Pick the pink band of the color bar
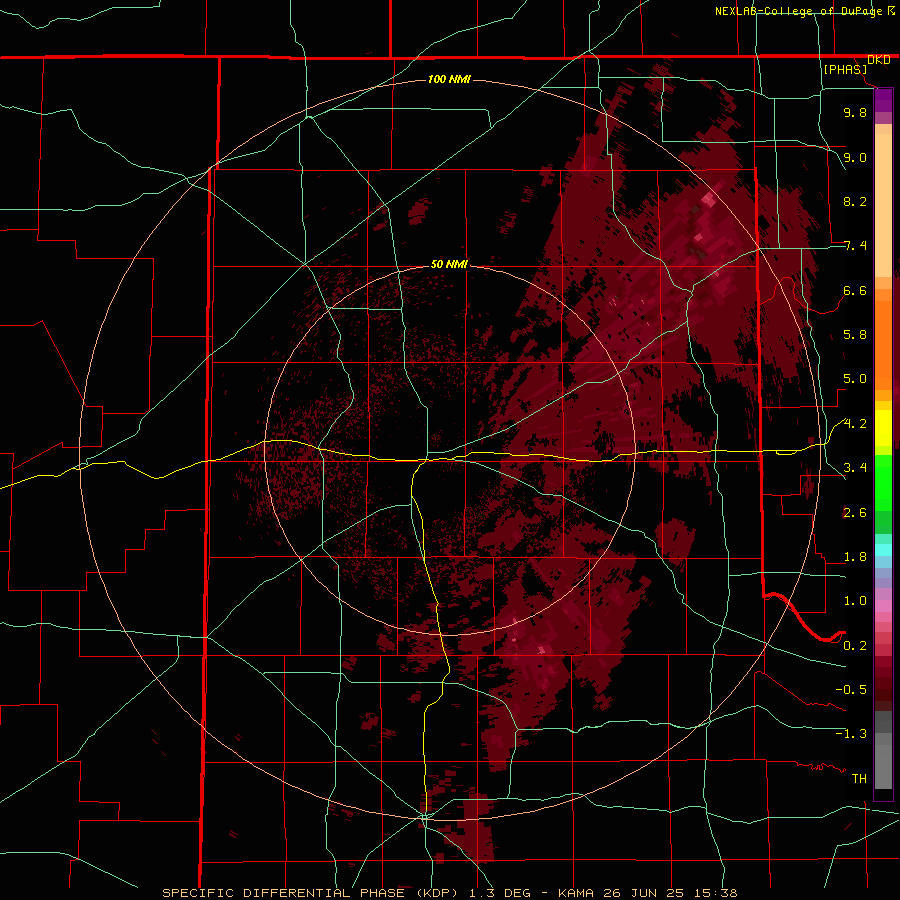 tap(883, 606)
